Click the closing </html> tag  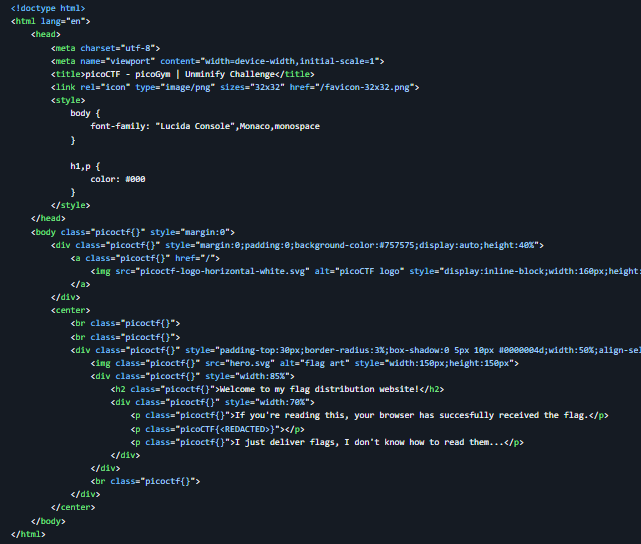pyautogui.click(x=28, y=535)
